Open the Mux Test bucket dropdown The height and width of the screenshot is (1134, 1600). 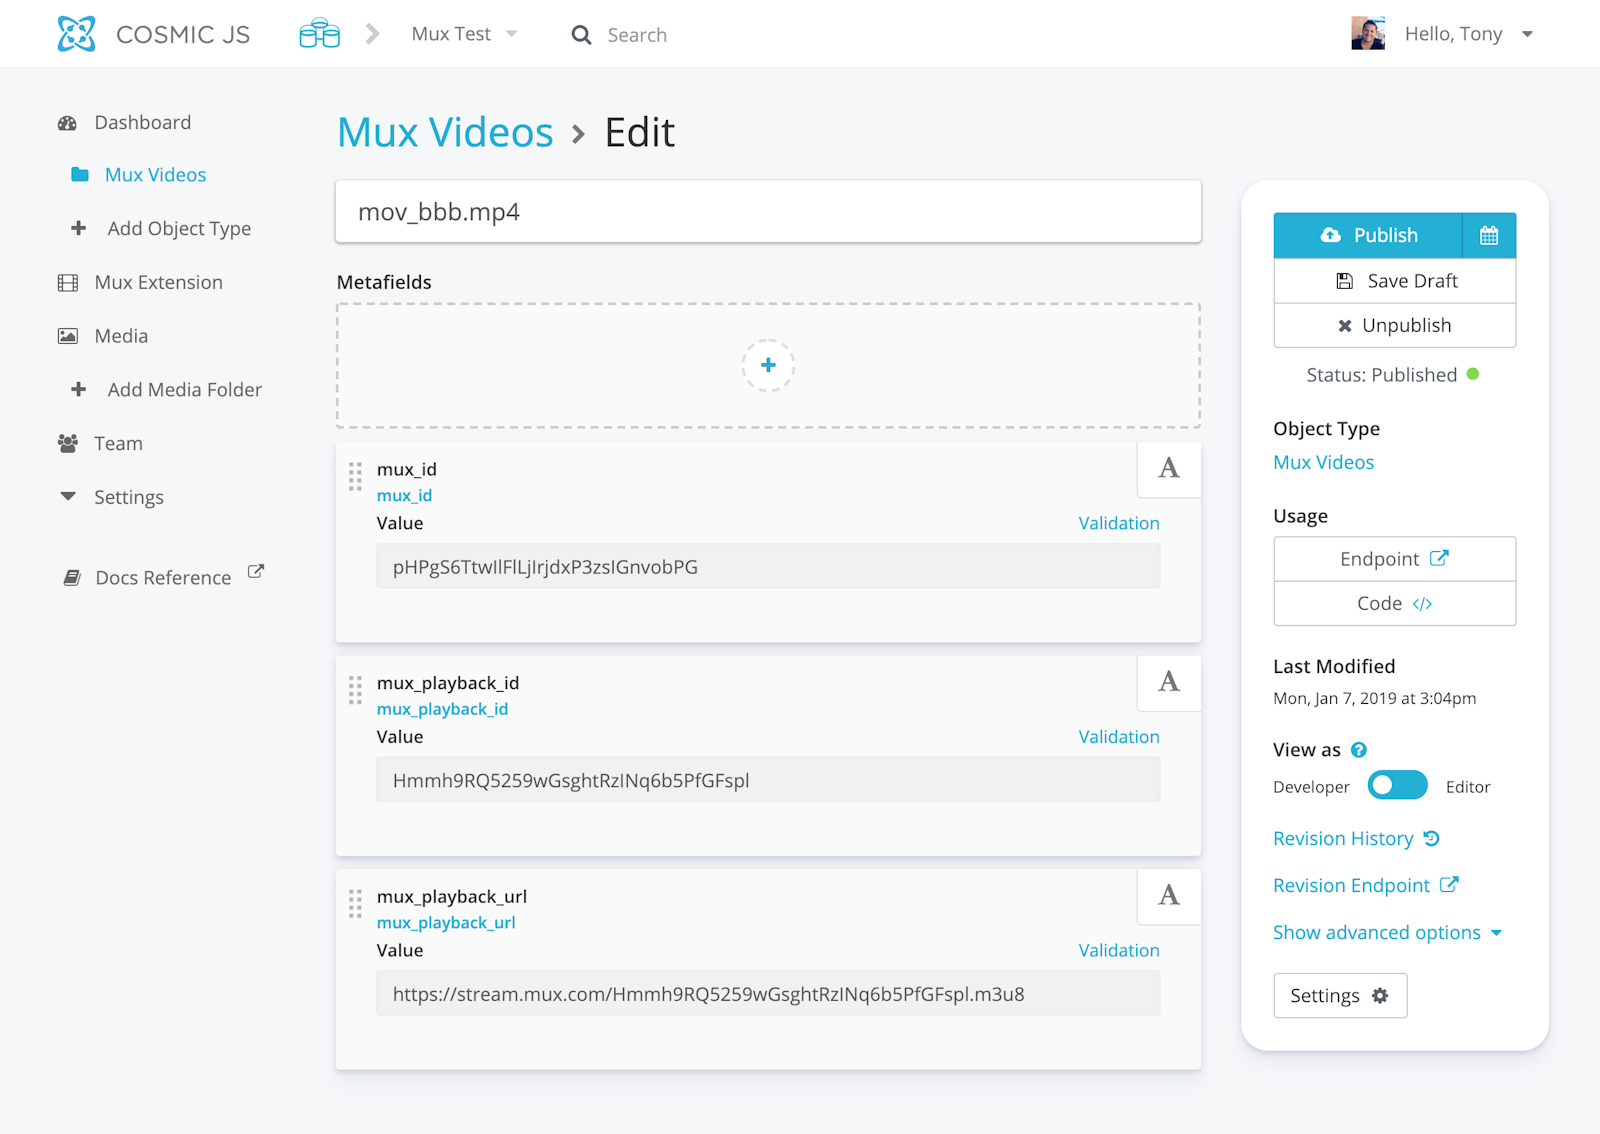click(464, 34)
